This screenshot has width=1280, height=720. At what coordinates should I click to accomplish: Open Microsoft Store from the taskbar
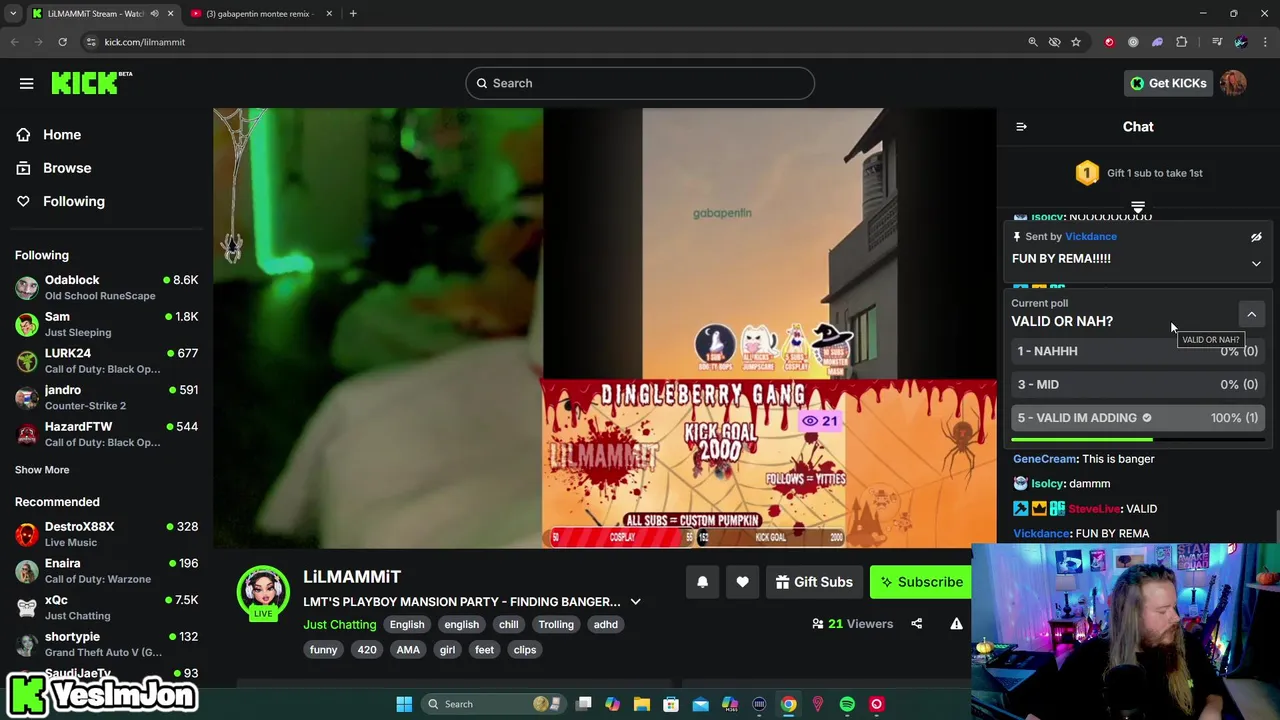pyautogui.click(x=671, y=704)
